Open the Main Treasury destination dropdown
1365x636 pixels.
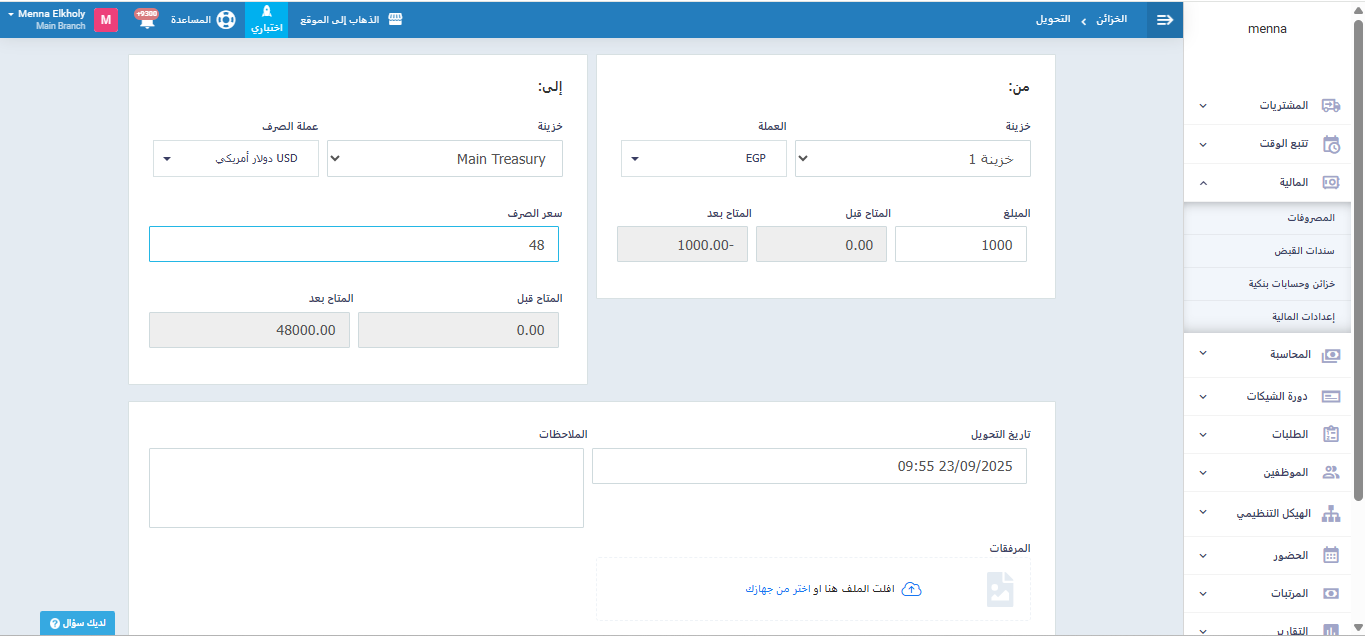pos(444,159)
